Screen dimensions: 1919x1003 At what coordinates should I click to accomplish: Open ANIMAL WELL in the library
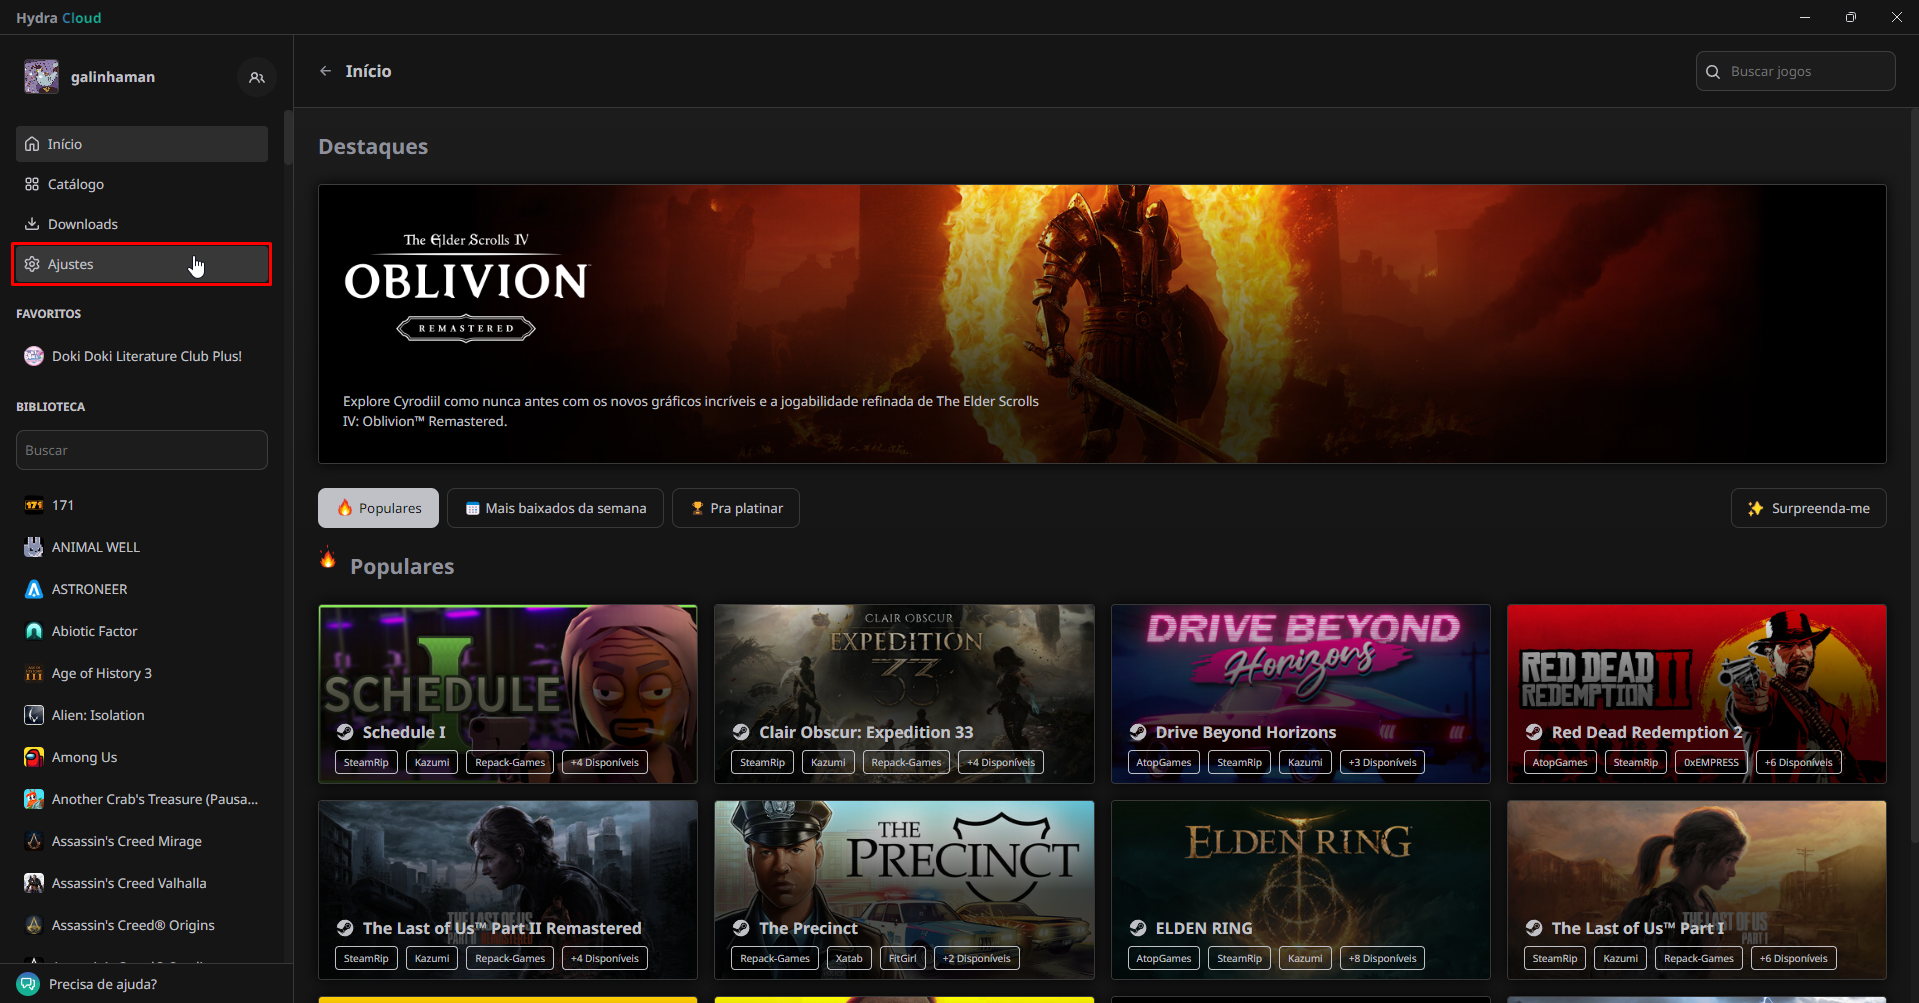click(x=95, y=547)
